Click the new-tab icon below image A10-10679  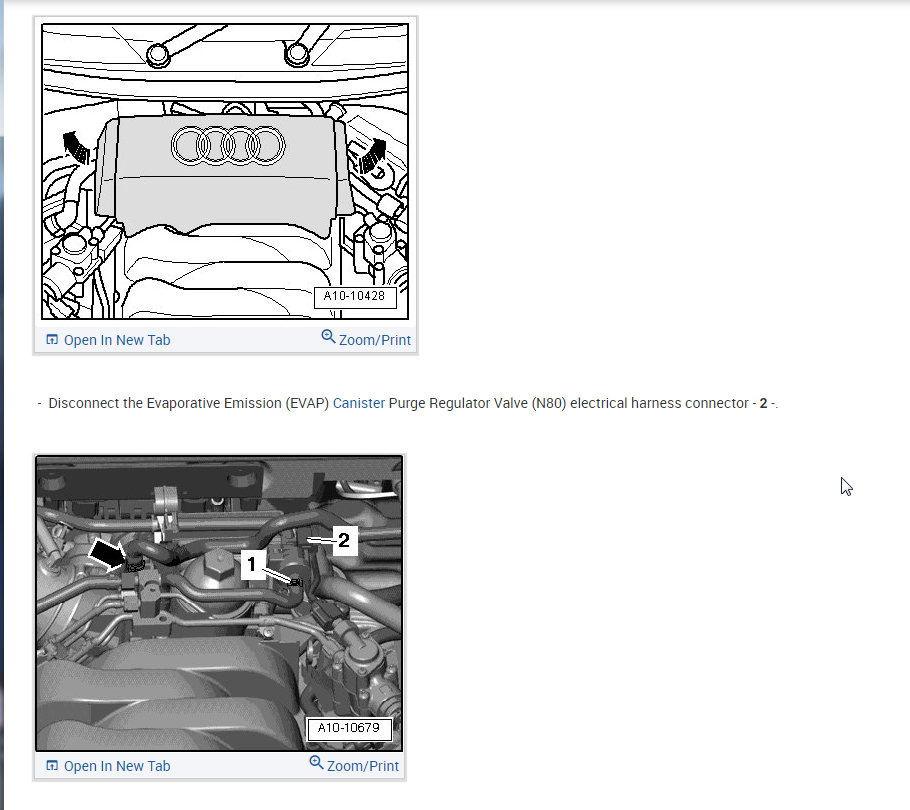point(52,765)
